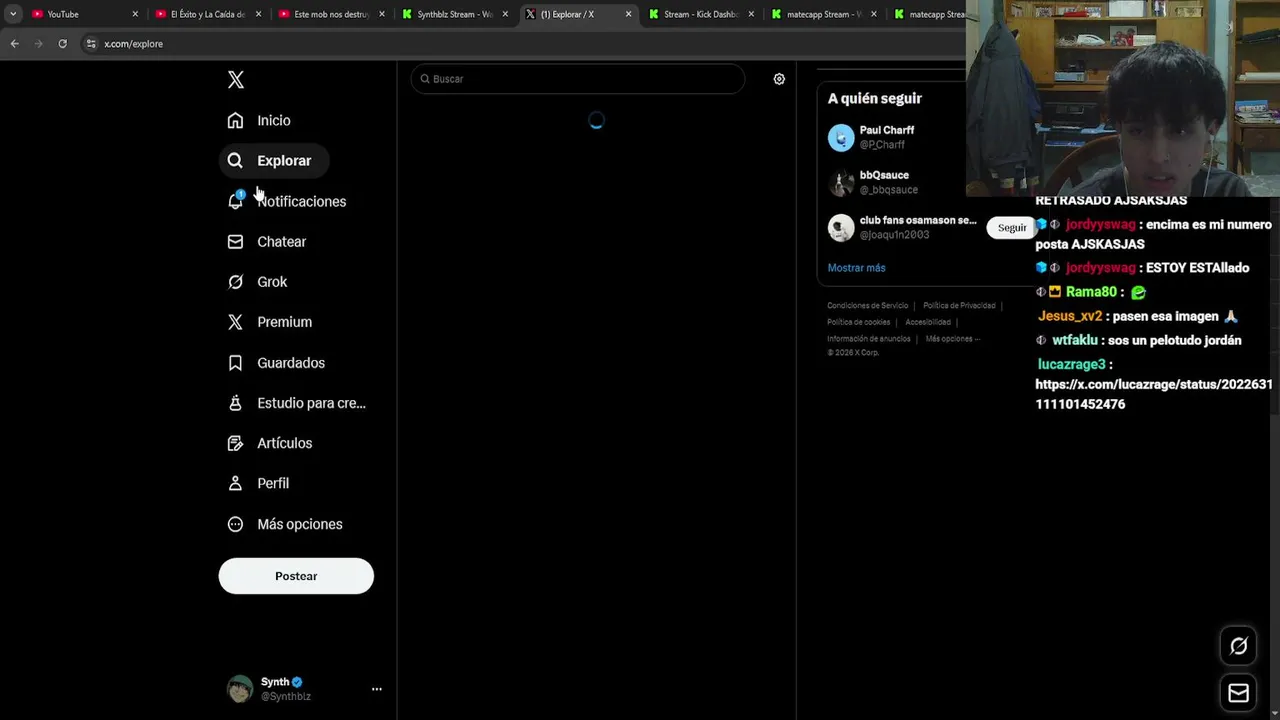Click wtfaklu username in chat
Image resolution: width=1280 pixels, height=720 pixels.
pyautogui.click(x=1075, y=340)
